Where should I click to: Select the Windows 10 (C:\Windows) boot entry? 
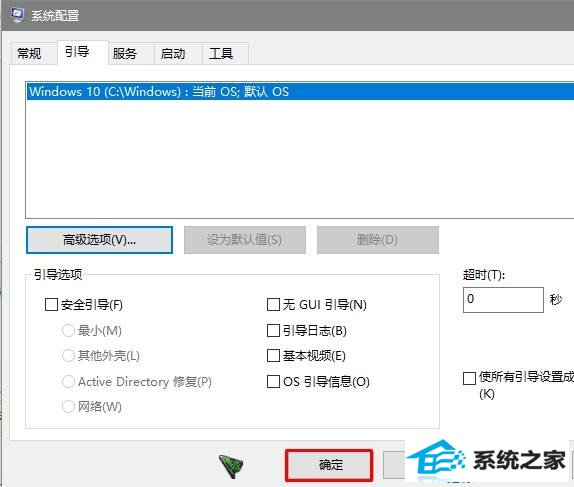300,91
